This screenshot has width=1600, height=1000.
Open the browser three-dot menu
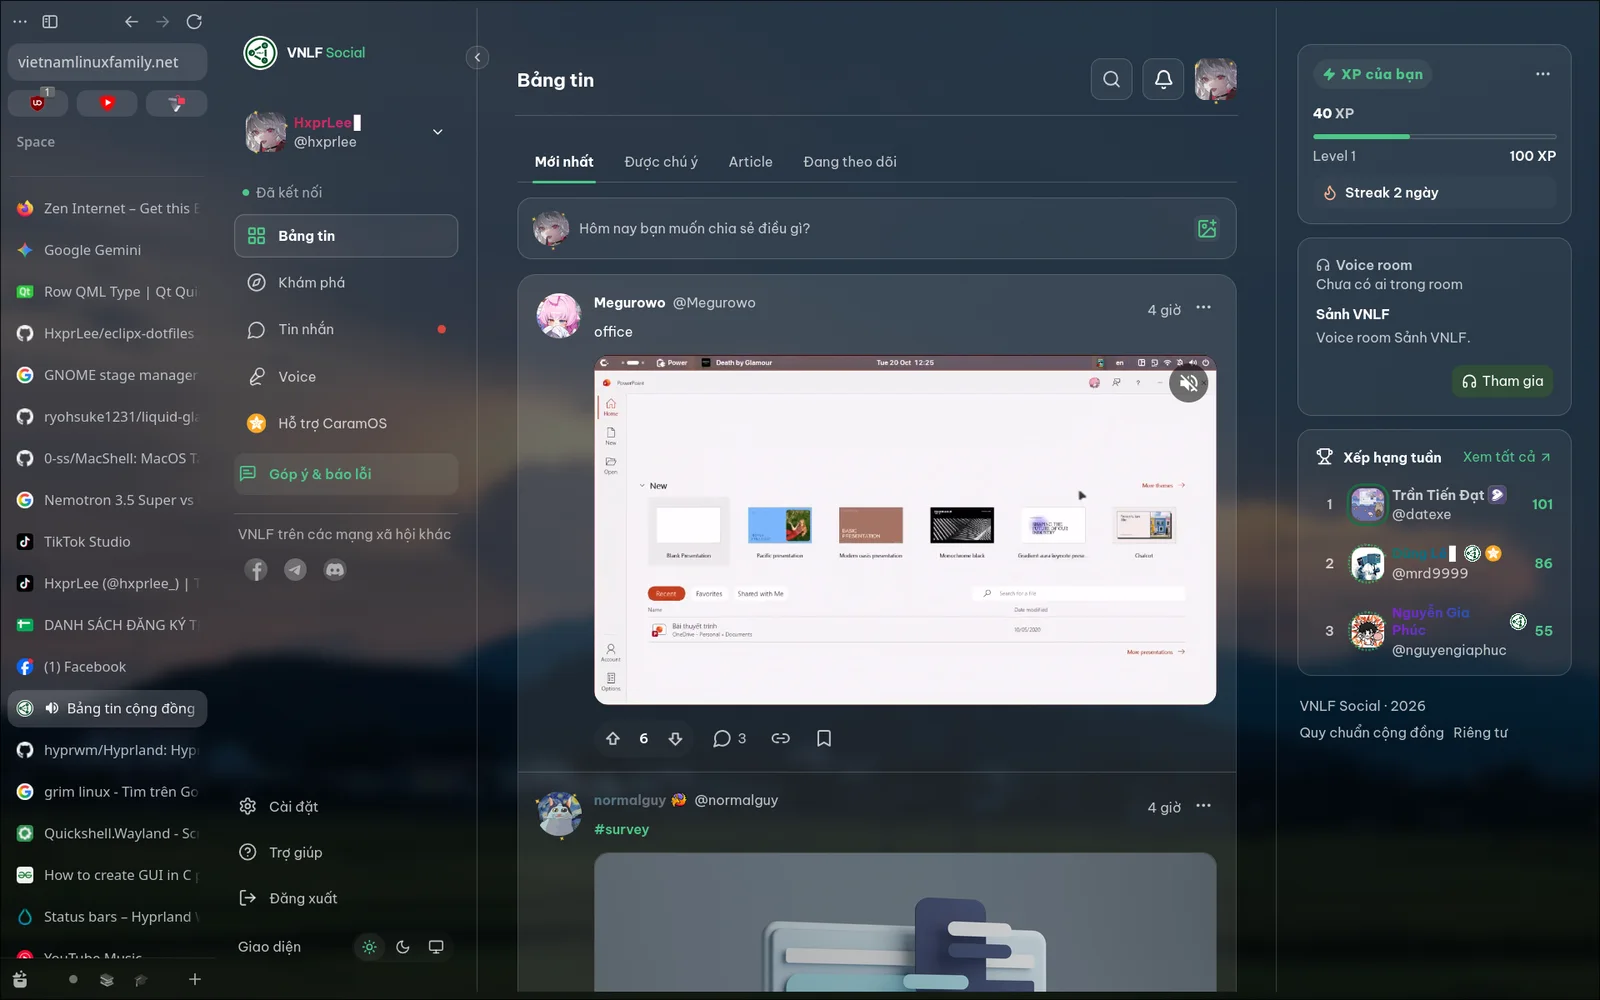19,21
